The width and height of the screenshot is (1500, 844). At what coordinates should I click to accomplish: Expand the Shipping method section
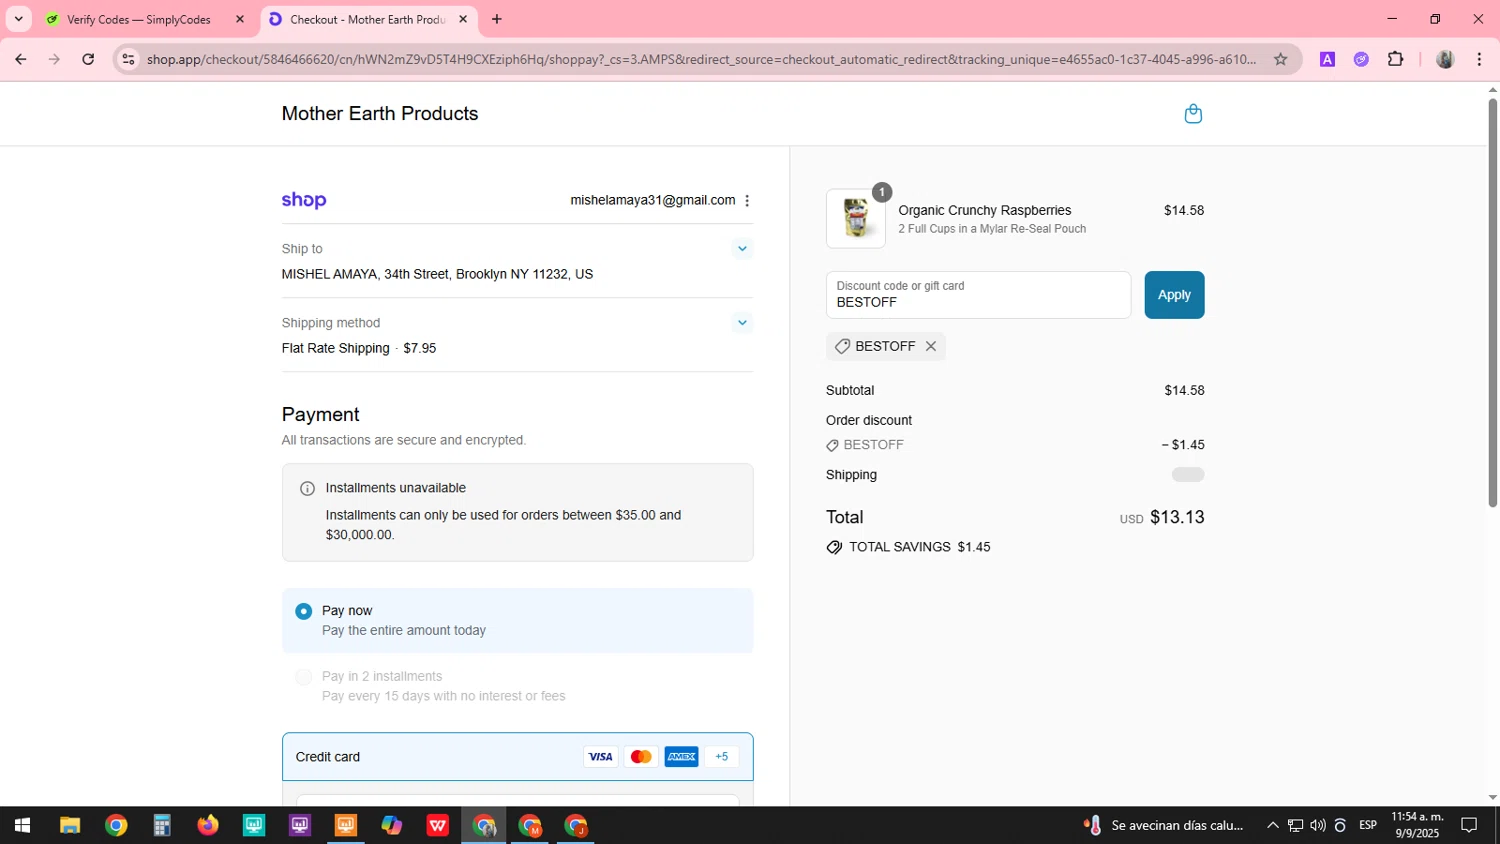pyautogui.click(x=742, y=323)
